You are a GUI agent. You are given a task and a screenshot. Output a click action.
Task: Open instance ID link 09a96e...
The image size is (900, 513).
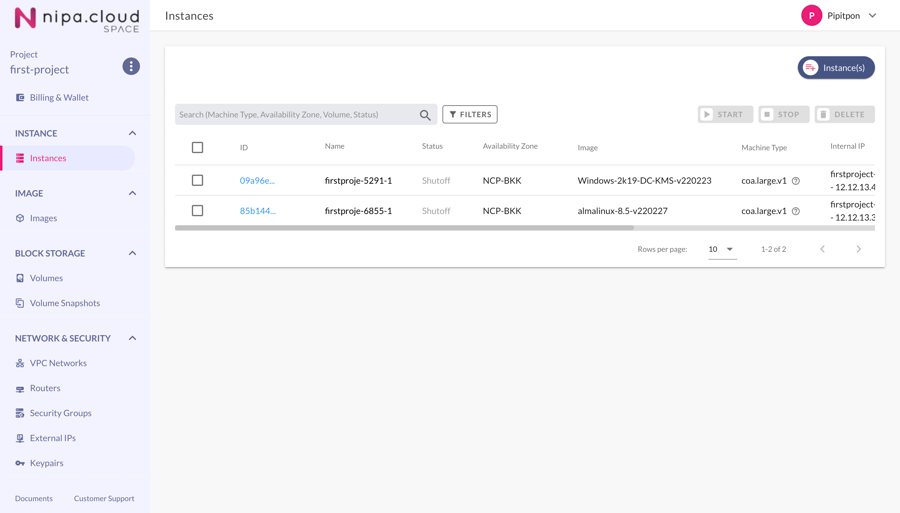pyautogui.click(x=257, y=181)
